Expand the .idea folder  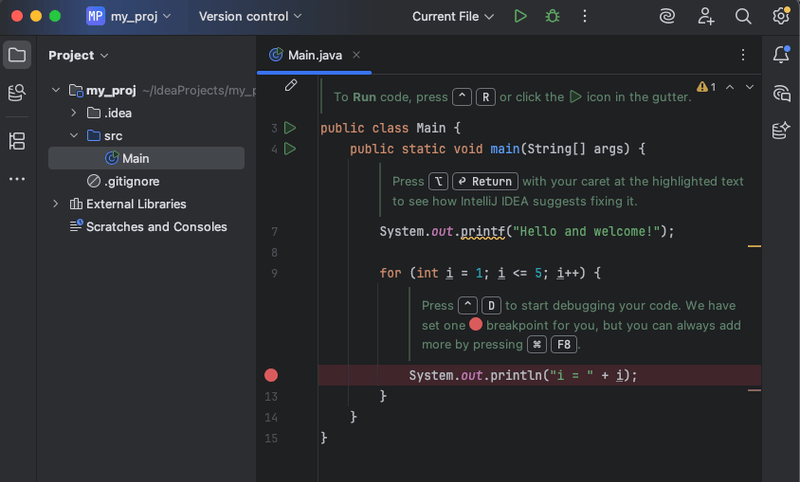coord(73,113)
